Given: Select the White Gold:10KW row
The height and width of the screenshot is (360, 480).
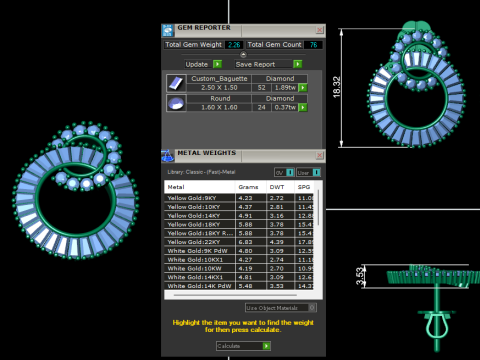Looking at the screenshot, I should (239, 268).
